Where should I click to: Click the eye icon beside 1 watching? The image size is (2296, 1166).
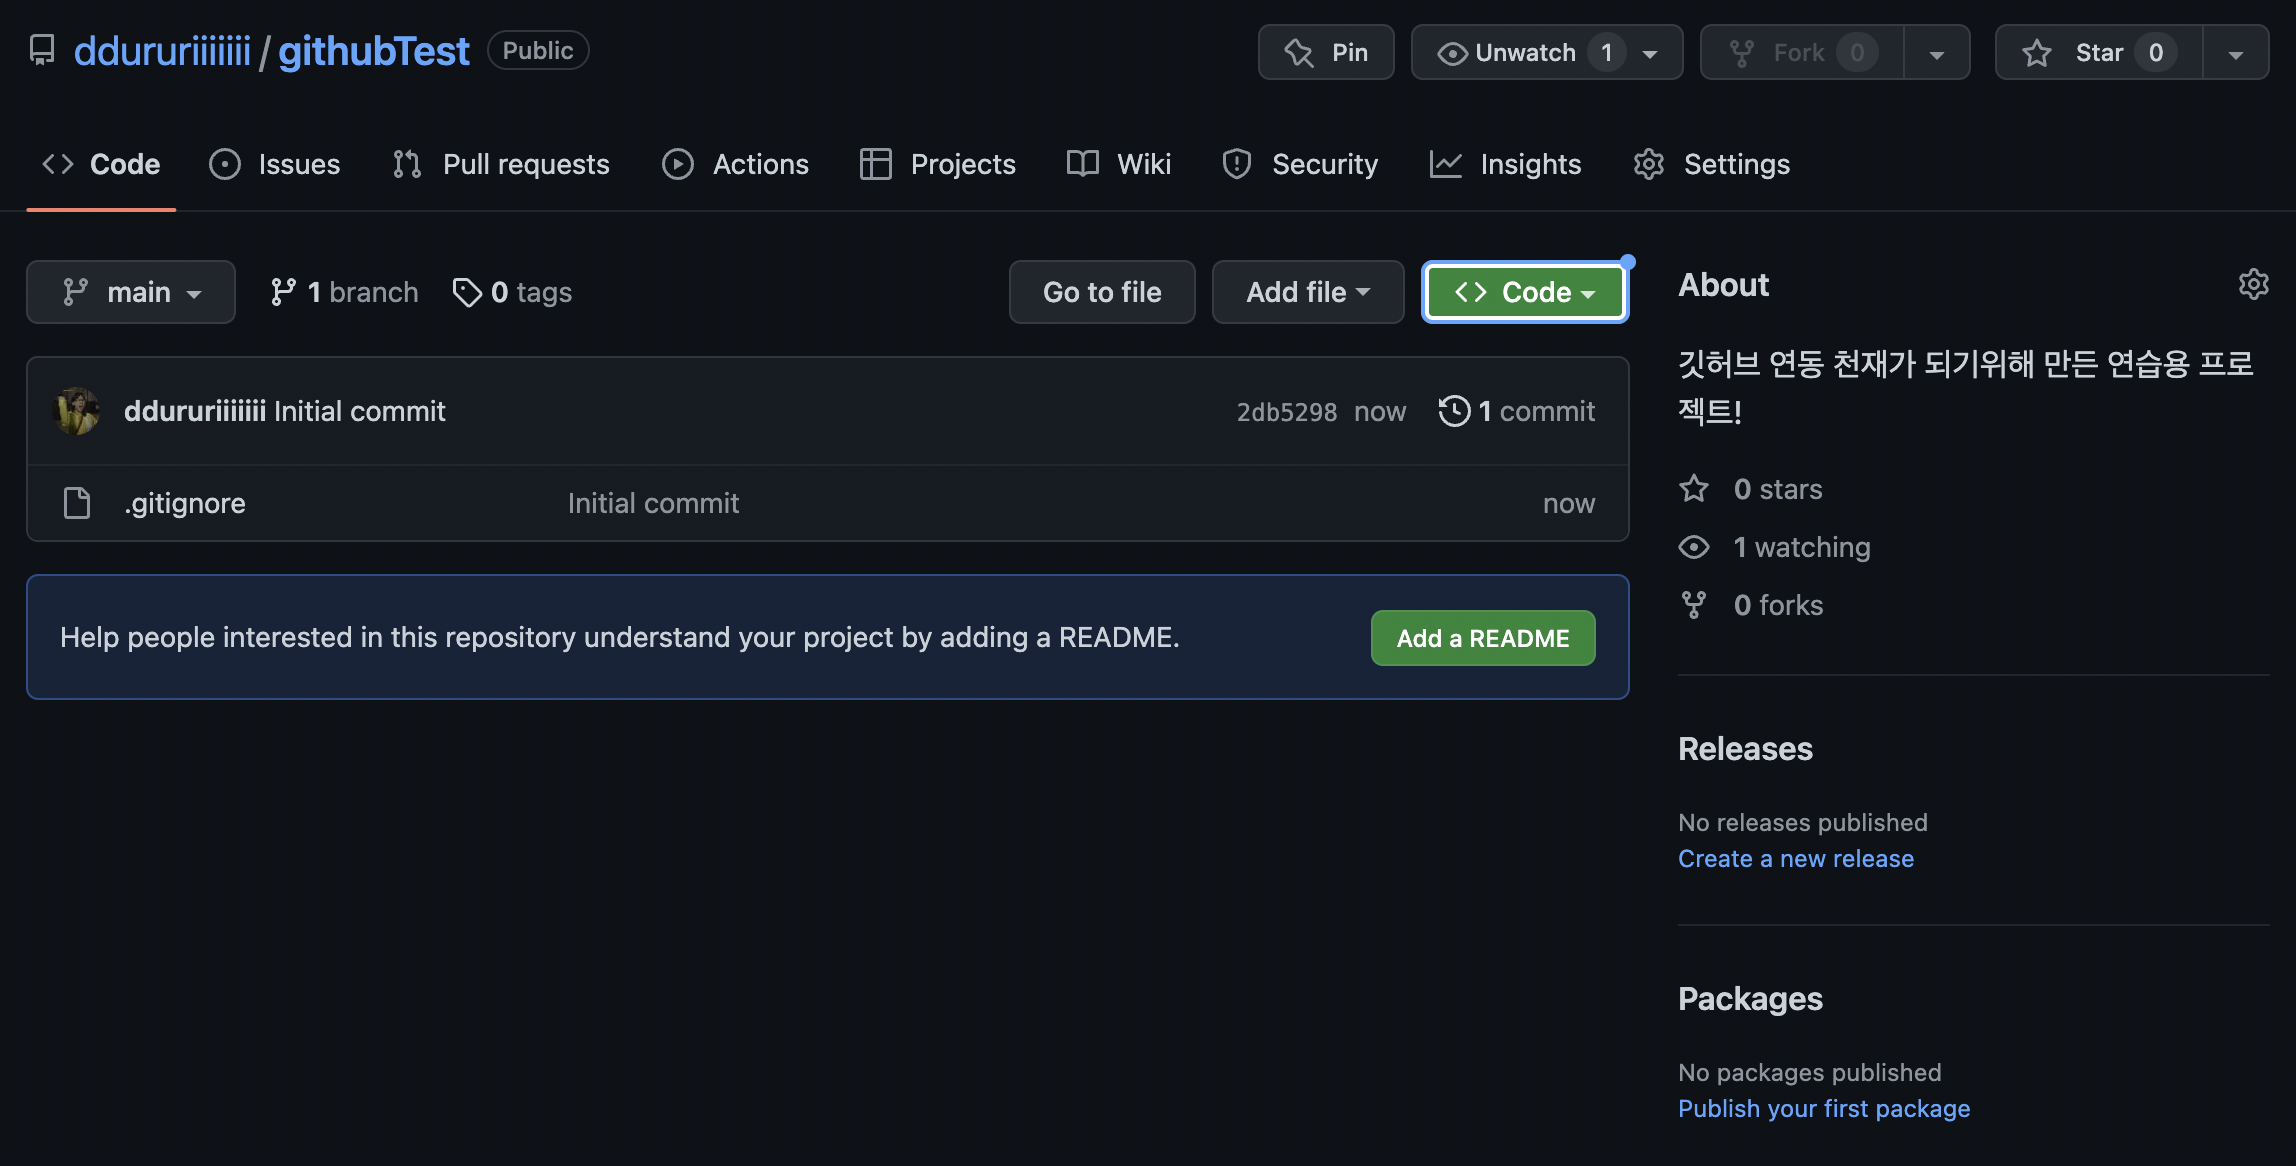pyautogui.click(x=1694, y=547)
